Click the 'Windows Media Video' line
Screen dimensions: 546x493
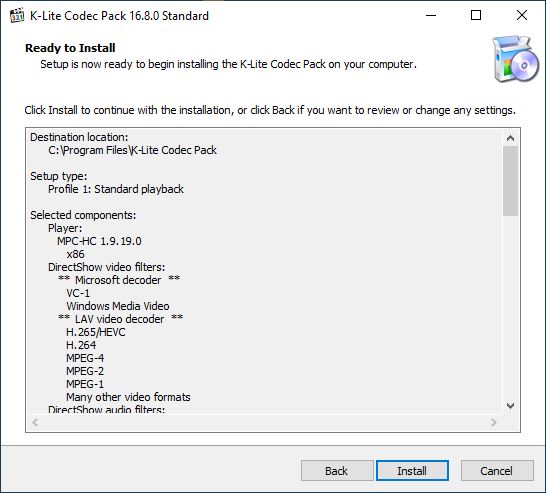click(x=118, y=306)
